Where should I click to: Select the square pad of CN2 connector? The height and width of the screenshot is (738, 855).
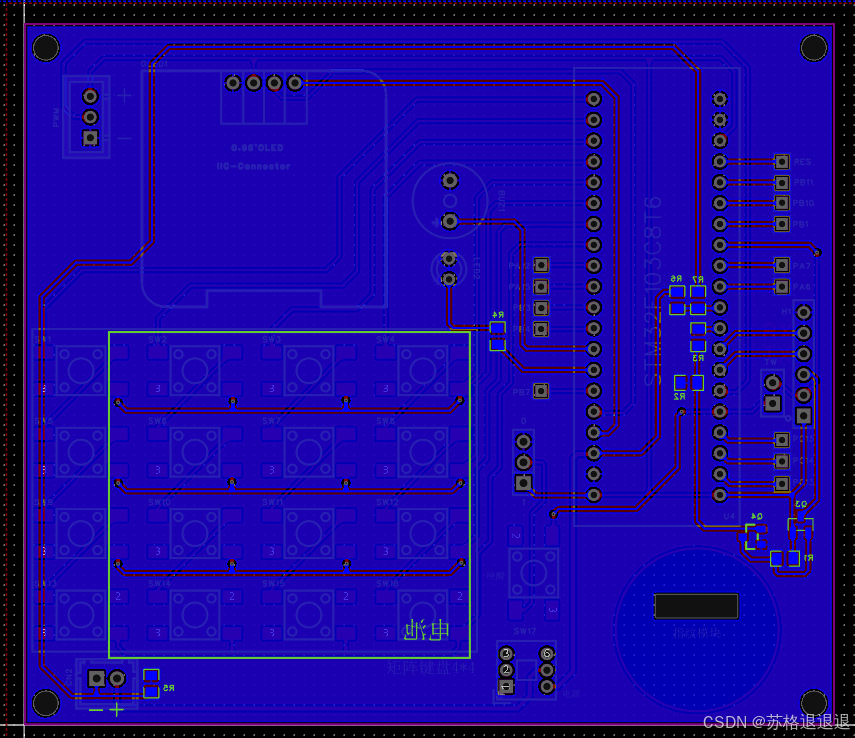click(97, 679)
